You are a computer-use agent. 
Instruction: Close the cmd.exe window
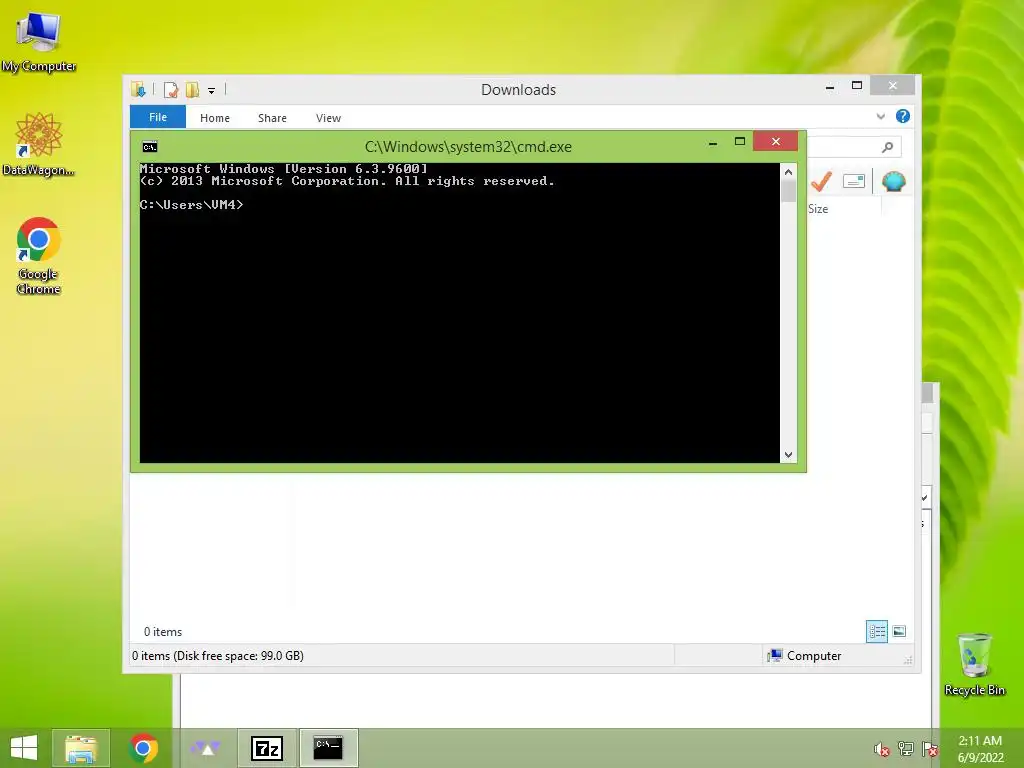point(775,141)
